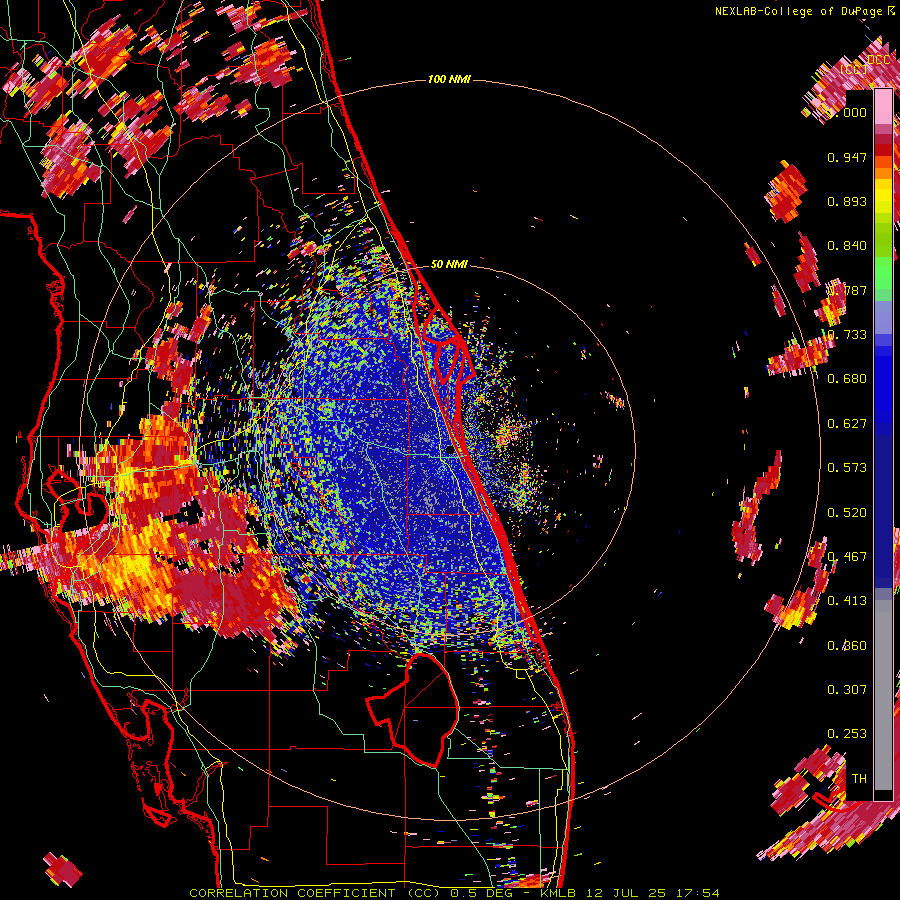Click the bright green segment of the color bar
The width and height of the screenshot is (900, 900).
click(883, 273)
